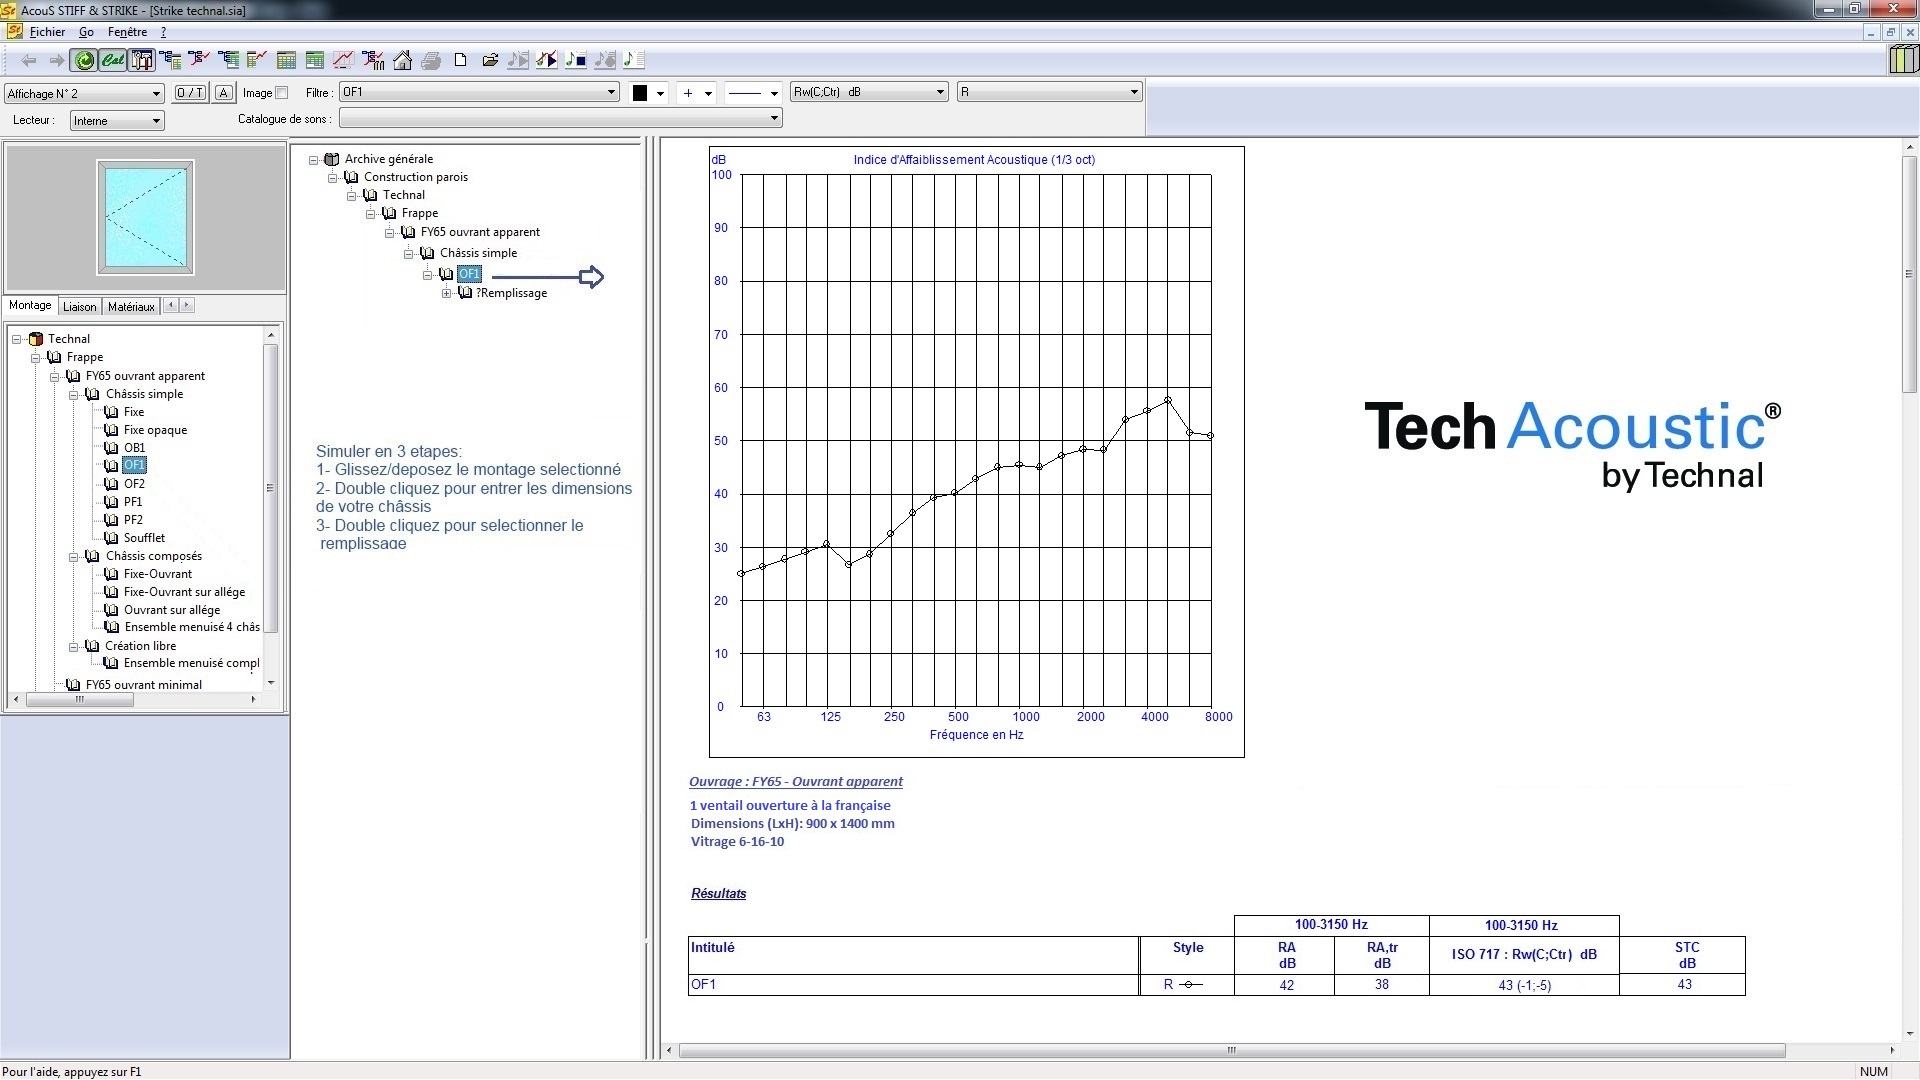This screenshot has width=1920, height=1080.
Task: Click the forward arrow toolbar icon
Action: pos(57,61)
